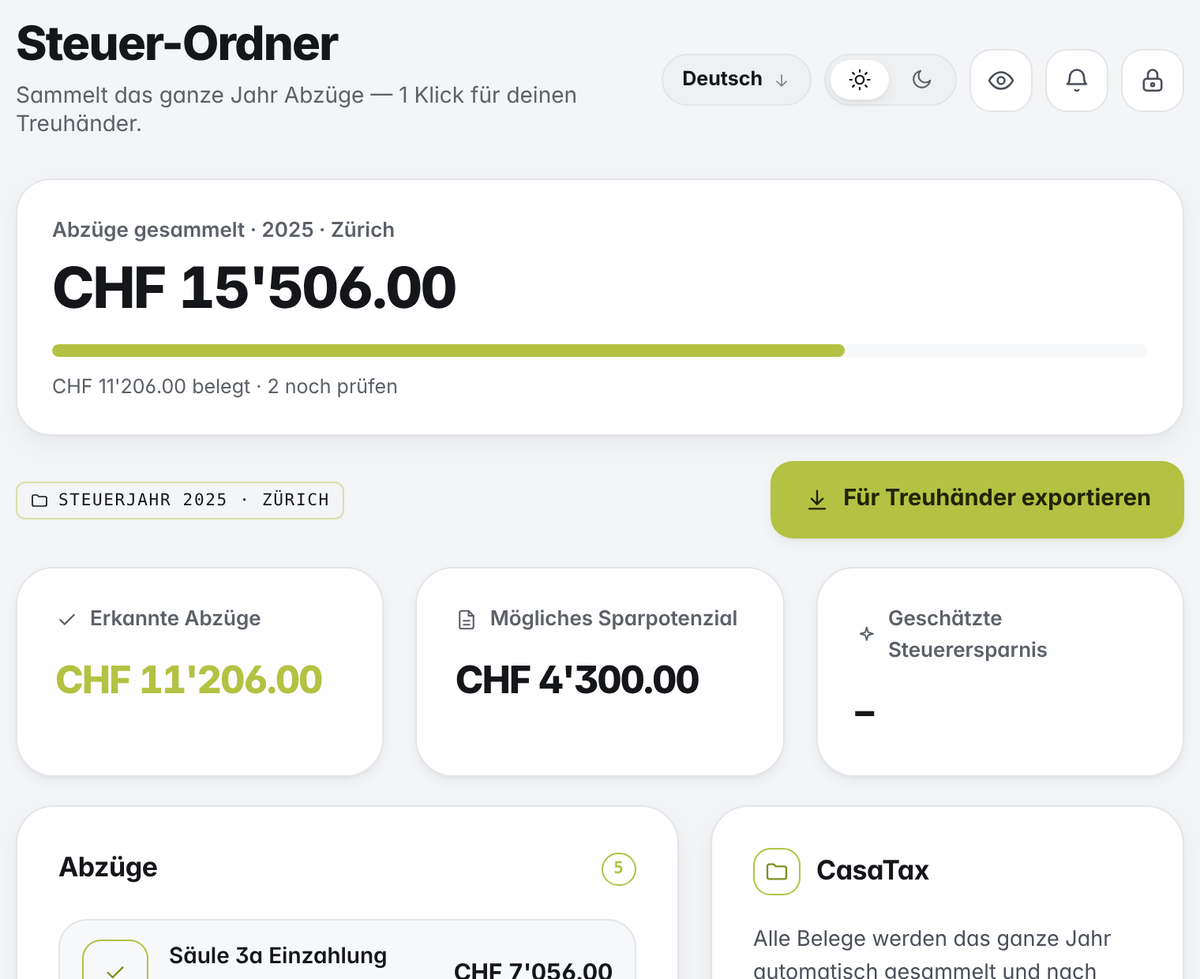
Task: Export data via Für Treuhänder exportieren
Action: point(977,499)
